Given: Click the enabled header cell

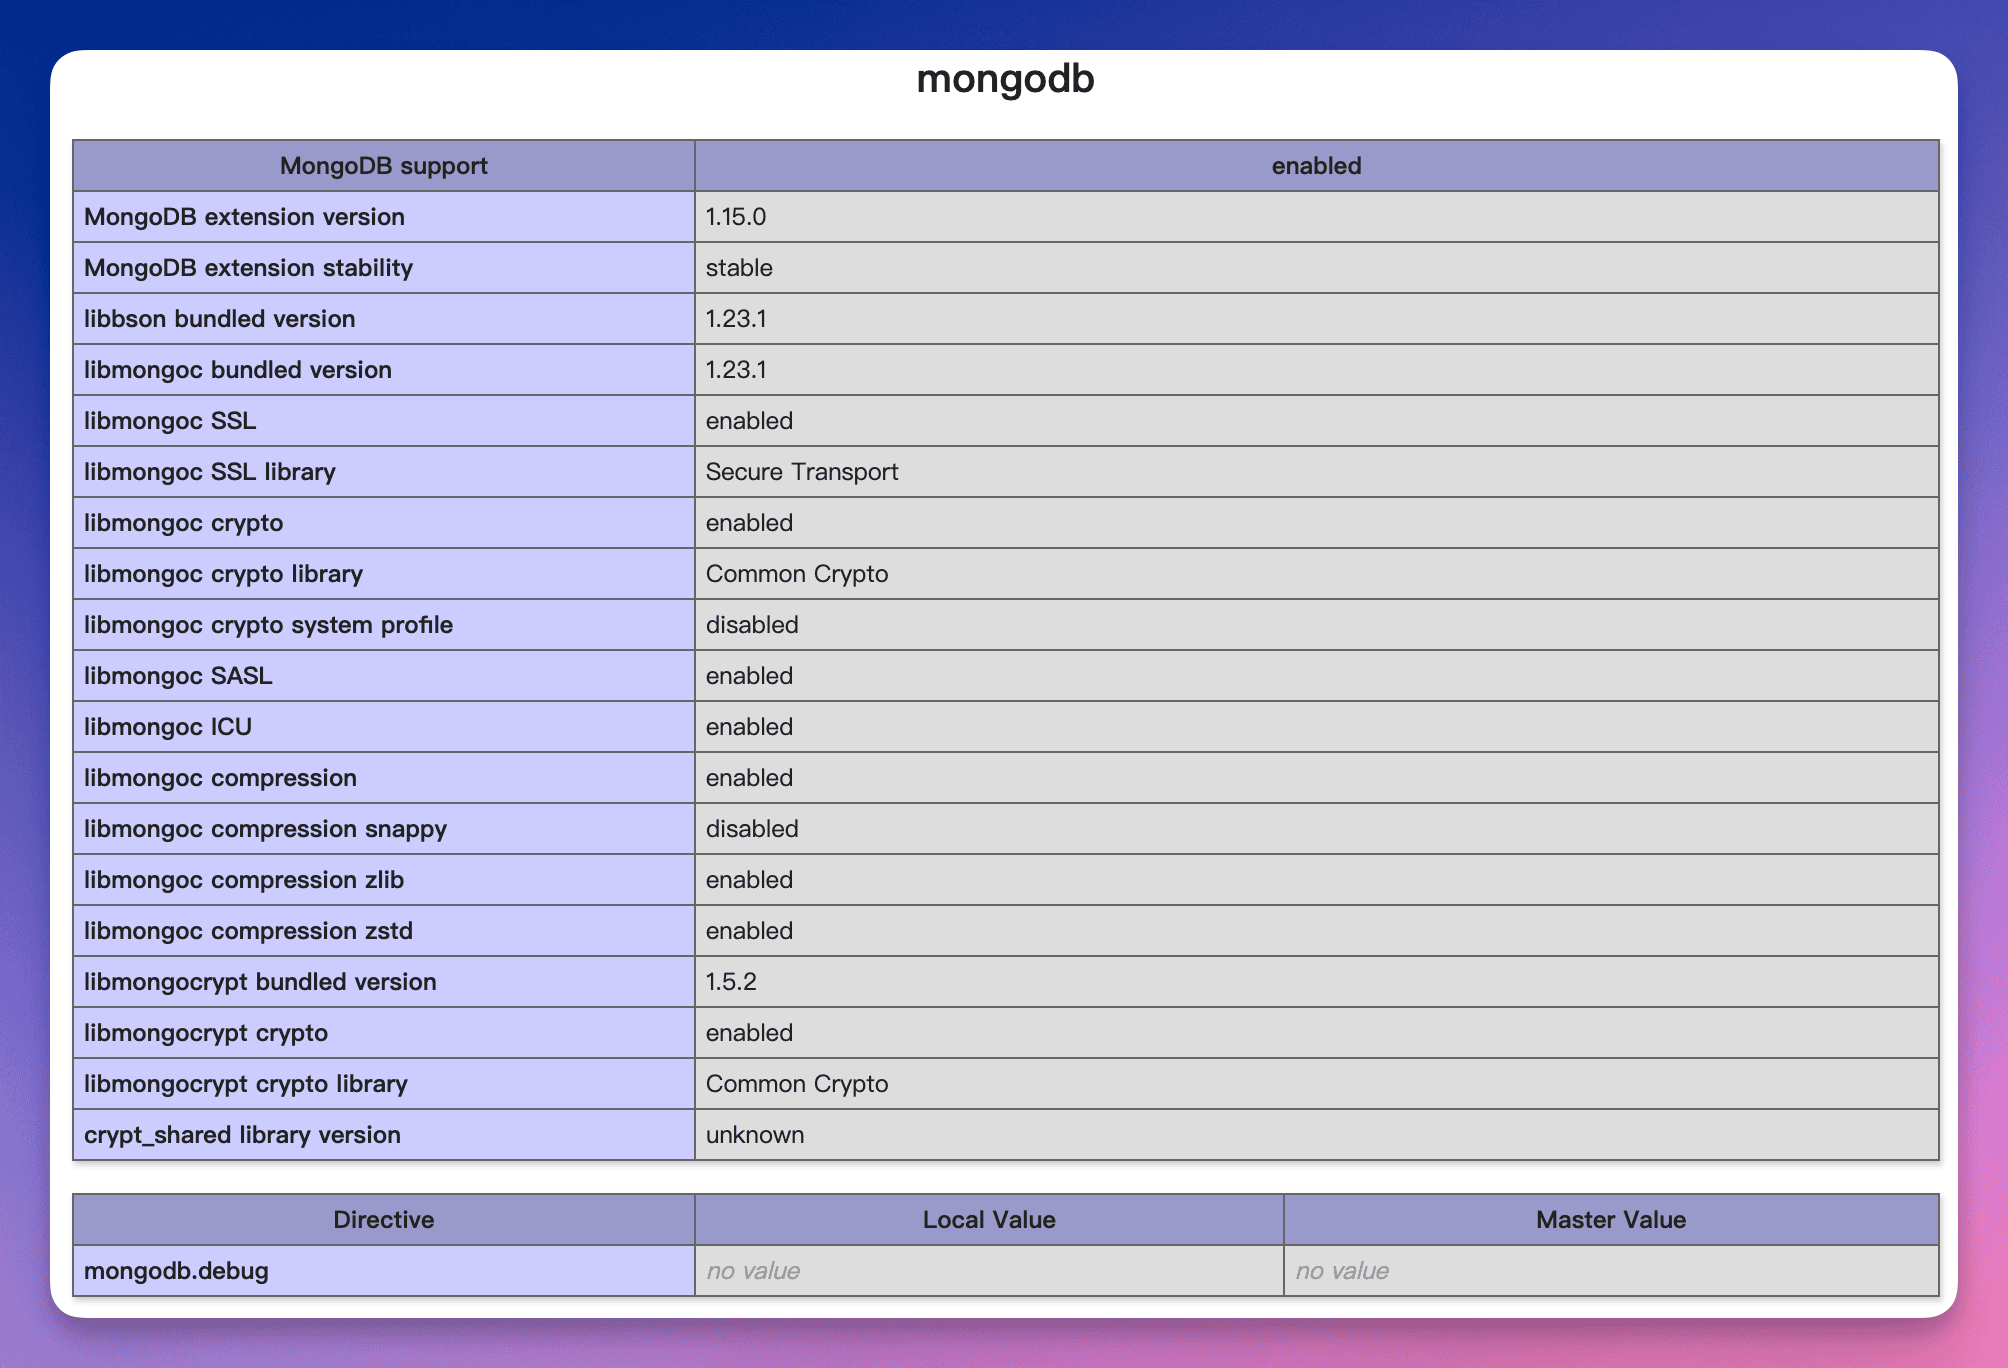Looking at the screenshot, I should 1316,166.
